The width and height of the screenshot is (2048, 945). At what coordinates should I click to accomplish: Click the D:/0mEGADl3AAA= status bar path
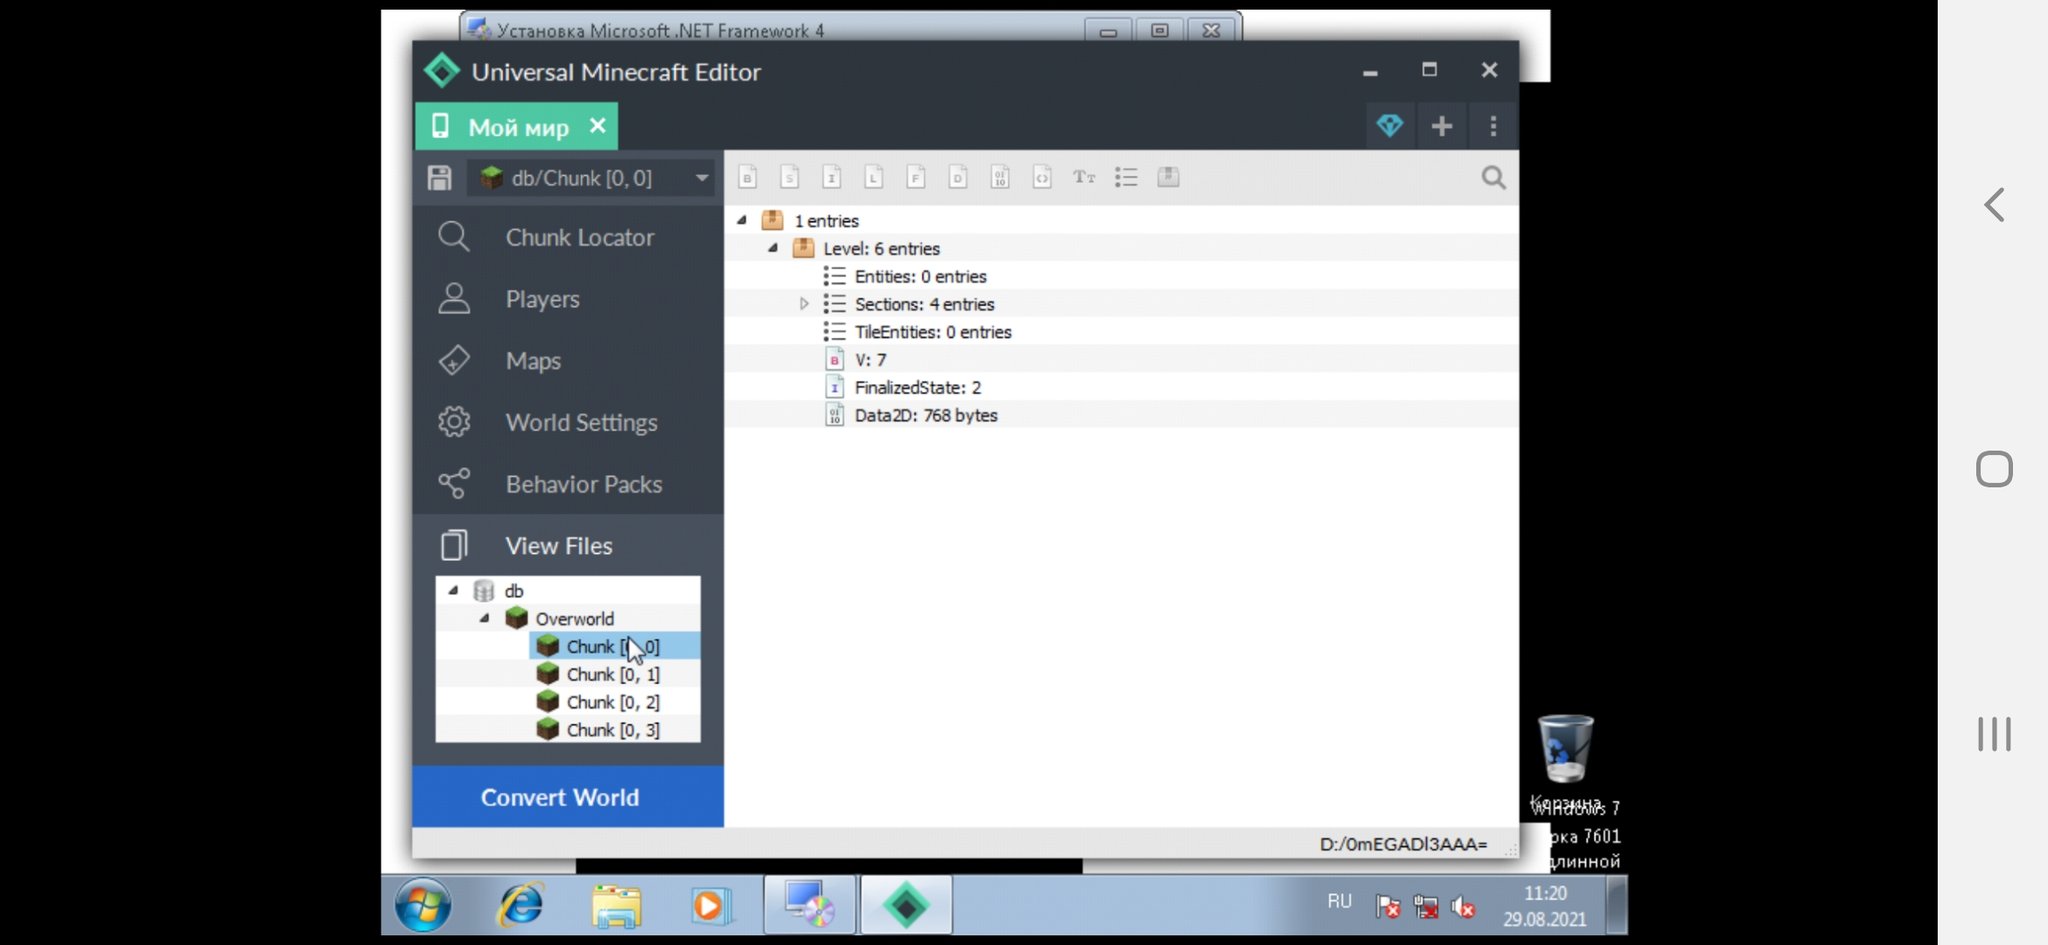[1403, 844]
